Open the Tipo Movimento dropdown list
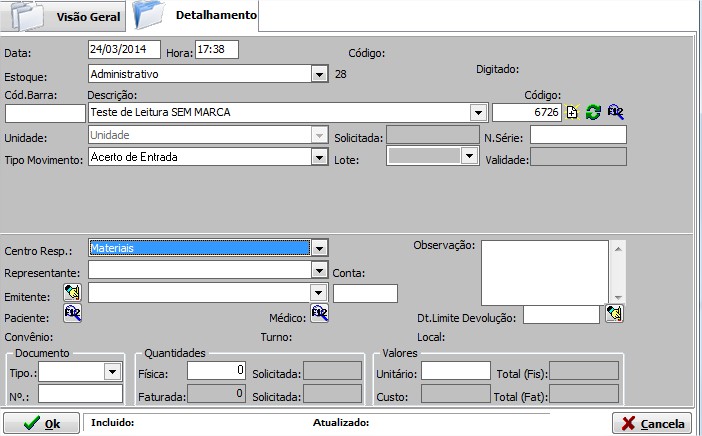Screen dimensions: 702x436 319,157
